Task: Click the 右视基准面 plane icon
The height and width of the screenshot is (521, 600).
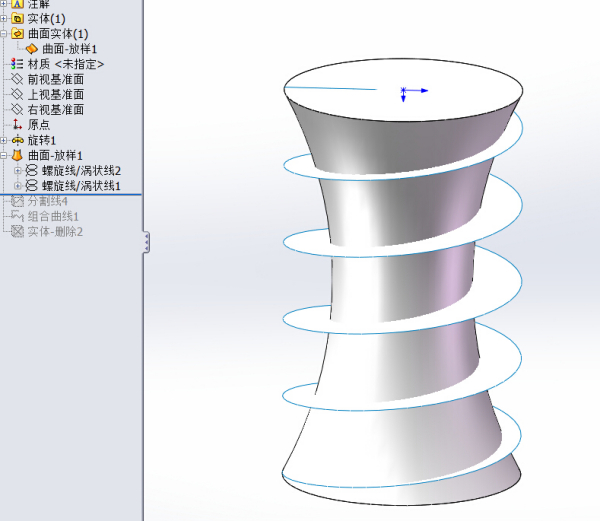Action: pyautogui.click(x=17, y=109)
